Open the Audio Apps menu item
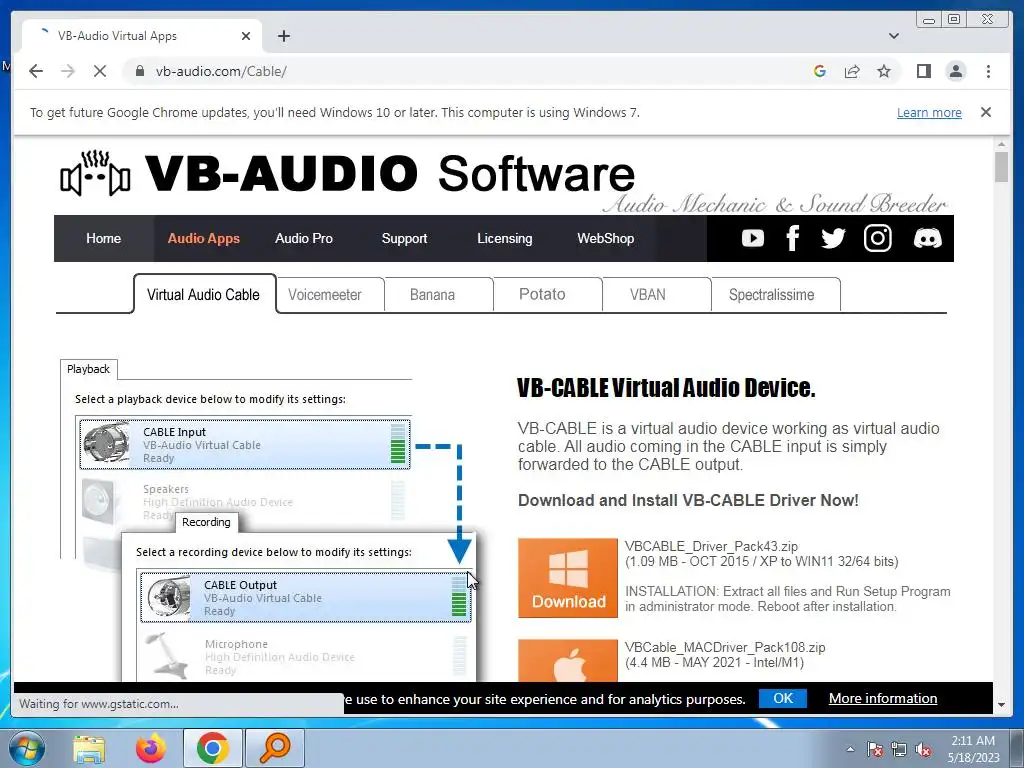1024x768 pixels. pos(204,238)
